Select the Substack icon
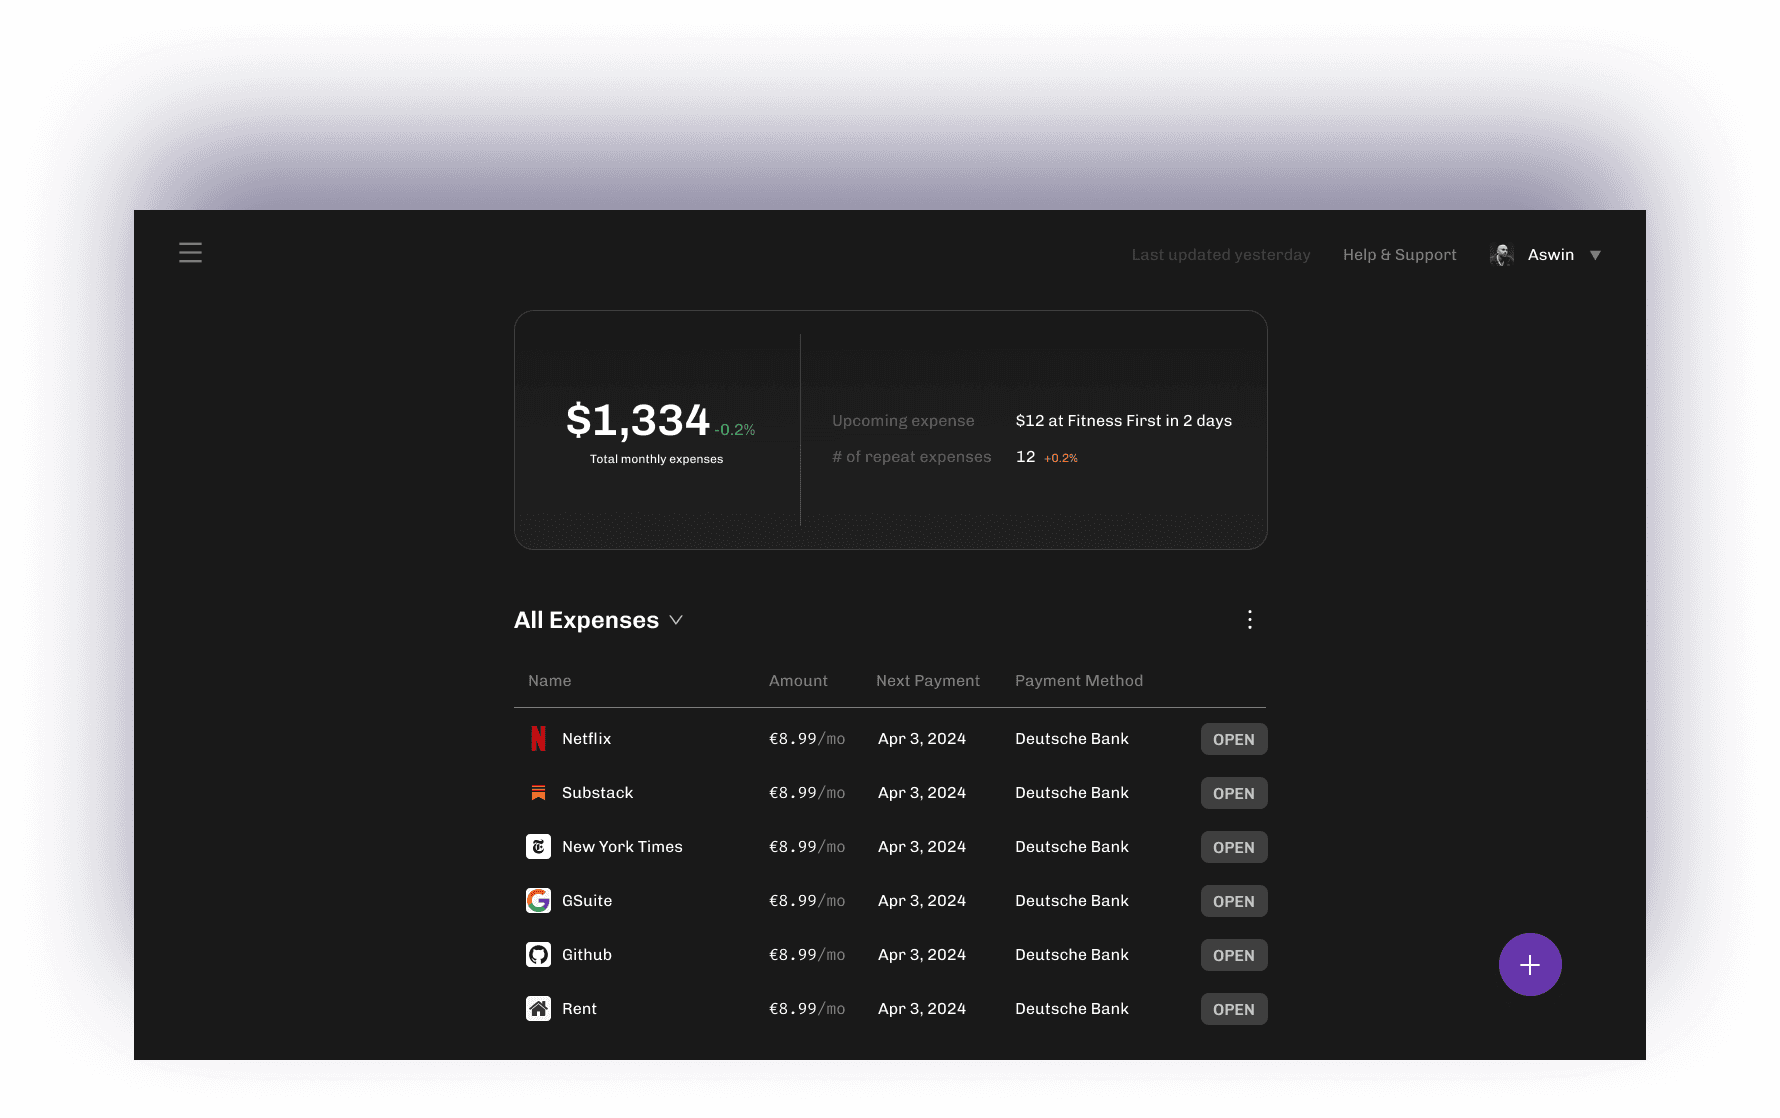This screenshot has width=1780, height=1118. [x=538, y=792]
